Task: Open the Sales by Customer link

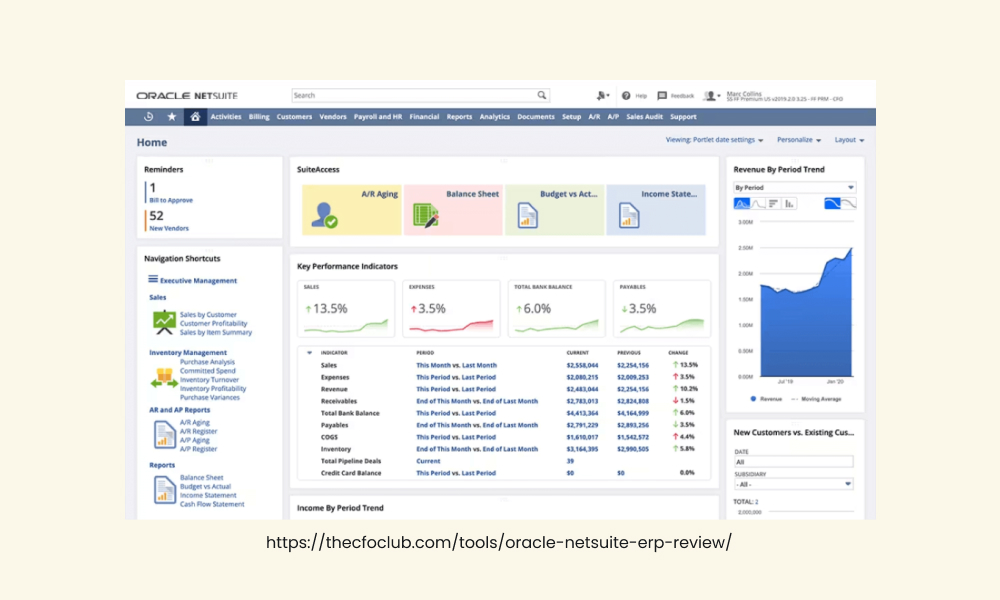Action: point(208,314)
